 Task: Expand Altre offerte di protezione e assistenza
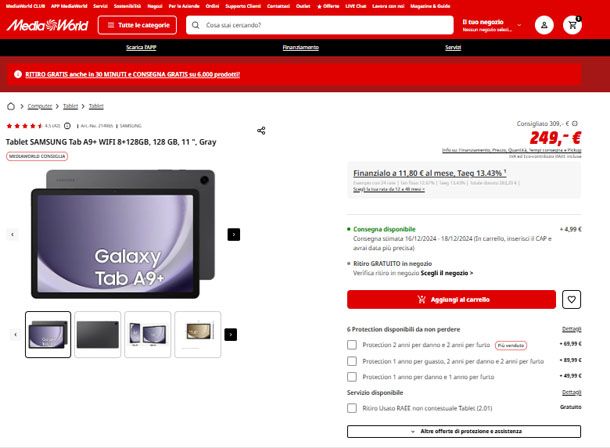pyautogui.click(x=464, y=431)
